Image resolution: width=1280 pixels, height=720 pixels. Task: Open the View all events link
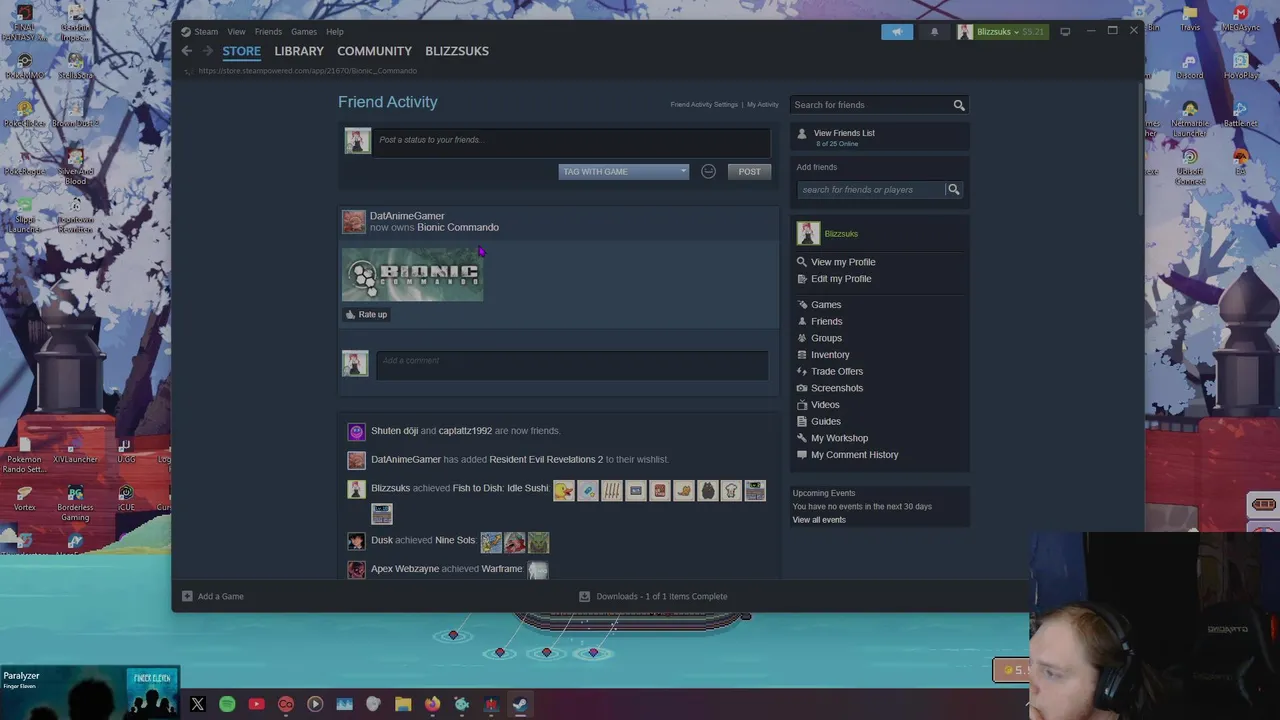coord(819,520)
